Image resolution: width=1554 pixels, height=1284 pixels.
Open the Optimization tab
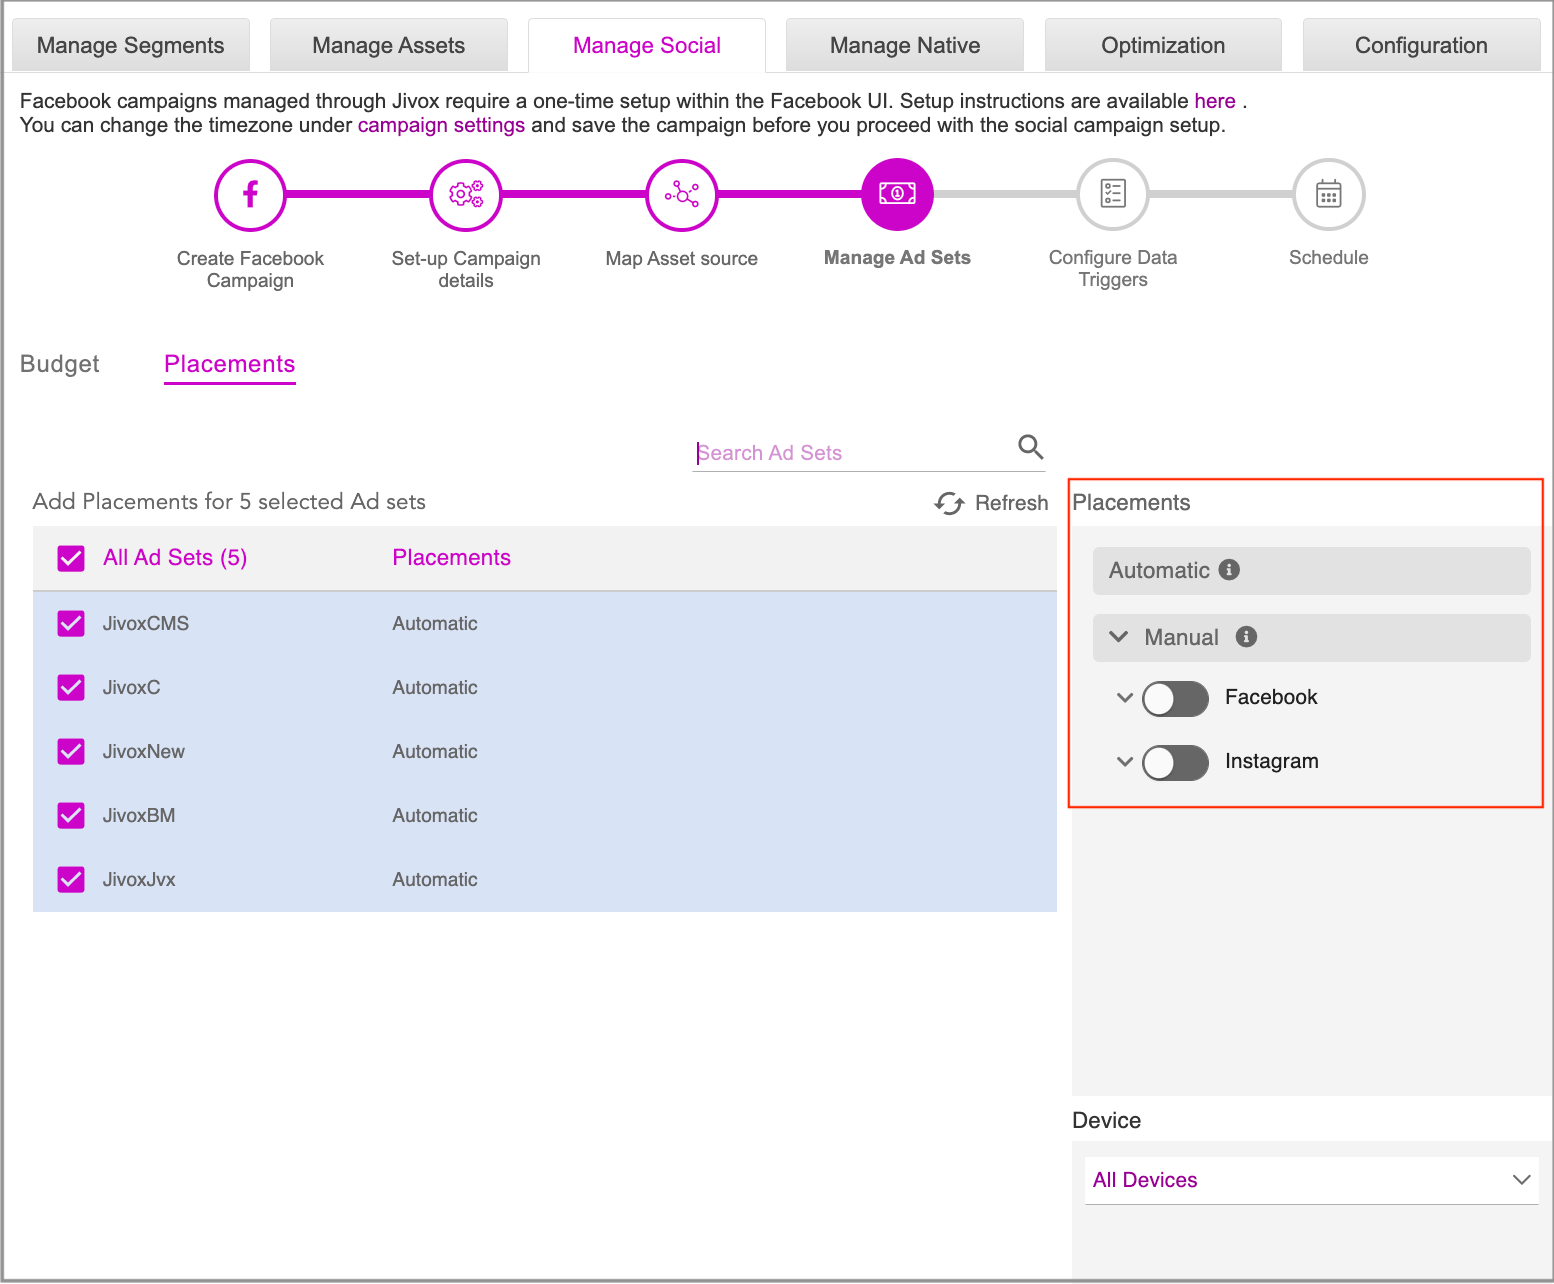[x=1163, y=45]
